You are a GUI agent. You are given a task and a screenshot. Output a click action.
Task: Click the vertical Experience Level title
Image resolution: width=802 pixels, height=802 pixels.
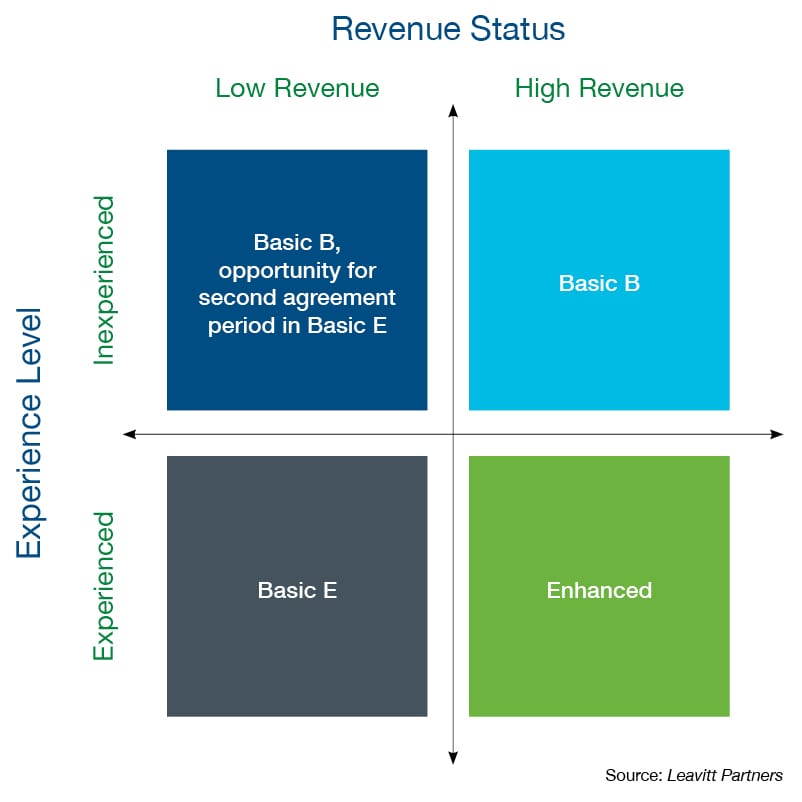click(28, 433)
